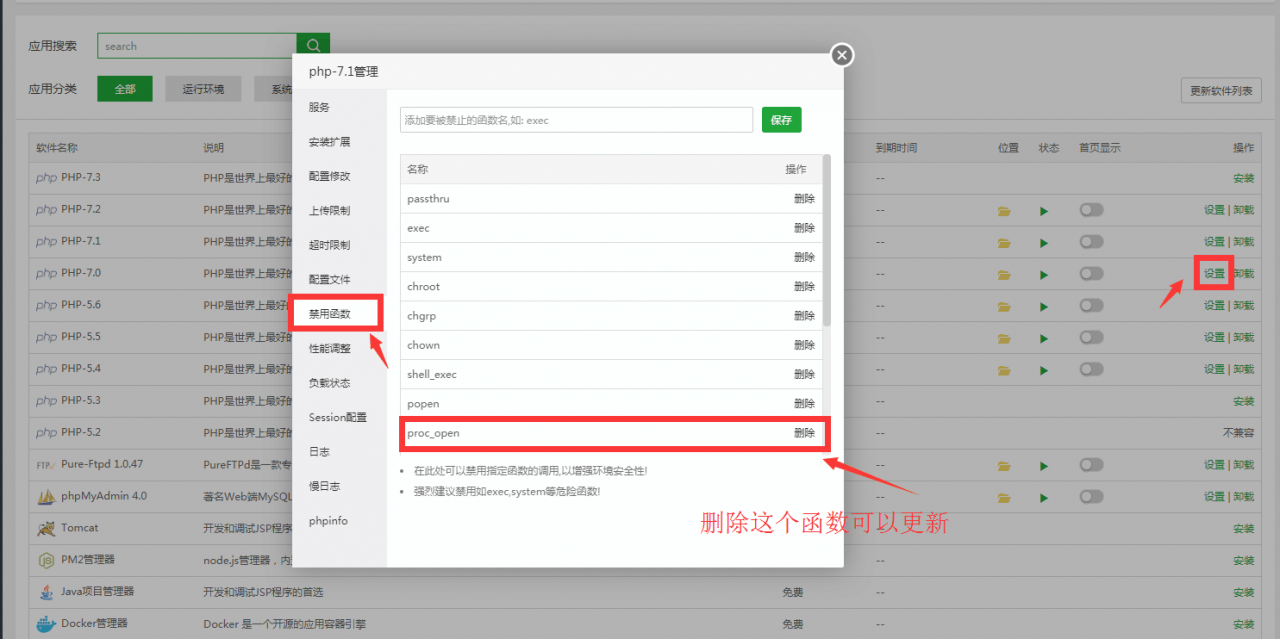This screenshot has width=1280, height=639.
Task: Open 负载状态 tab in the dialog
Action: pos(339,383)
